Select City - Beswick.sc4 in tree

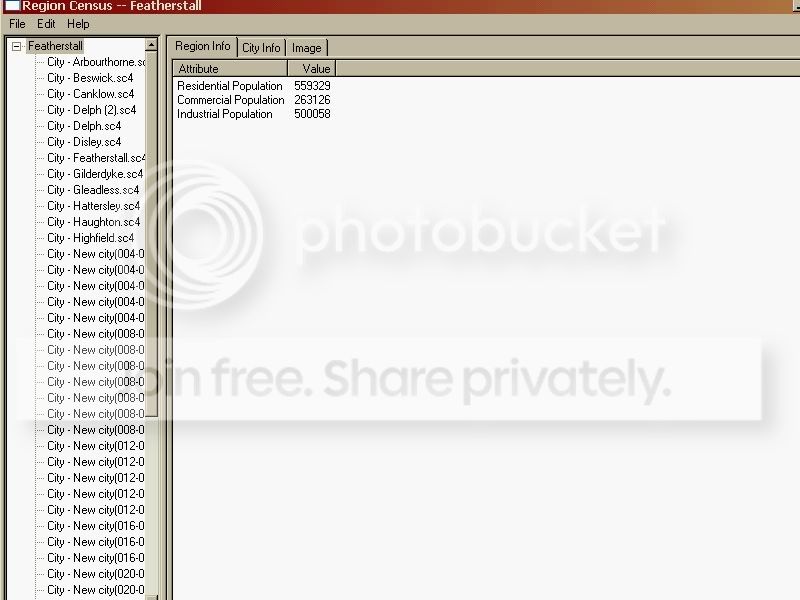point(90,78)
